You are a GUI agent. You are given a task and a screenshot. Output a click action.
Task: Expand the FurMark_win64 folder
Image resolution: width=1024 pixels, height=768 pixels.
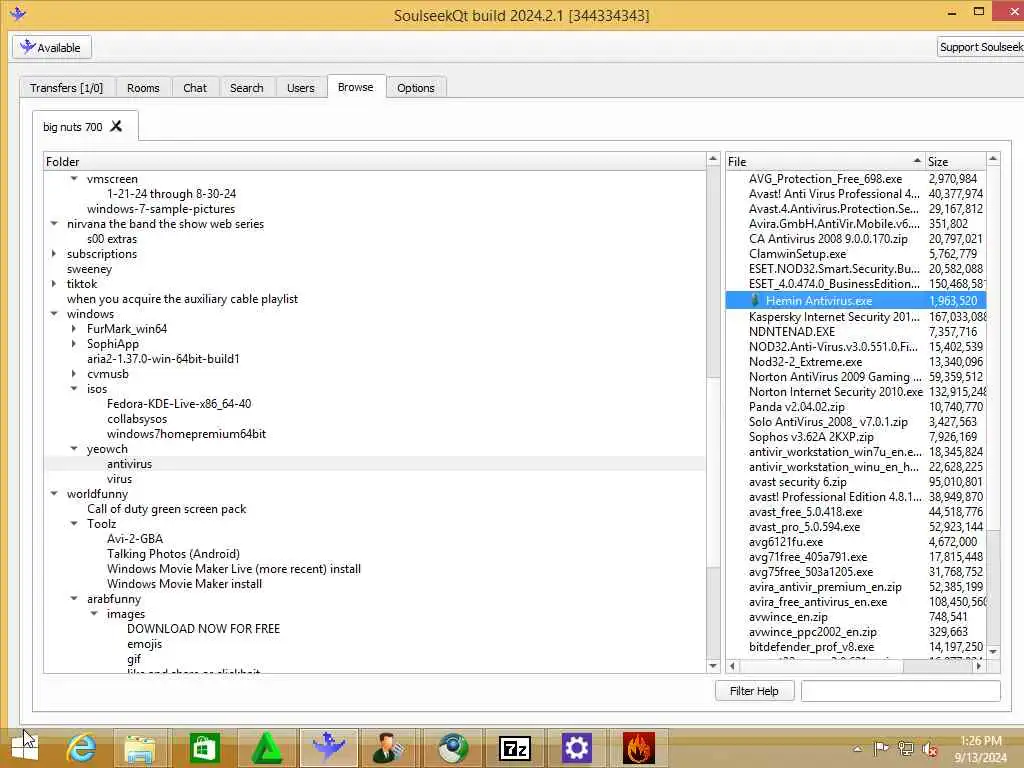pyautogui.click(x=74, y=328)
